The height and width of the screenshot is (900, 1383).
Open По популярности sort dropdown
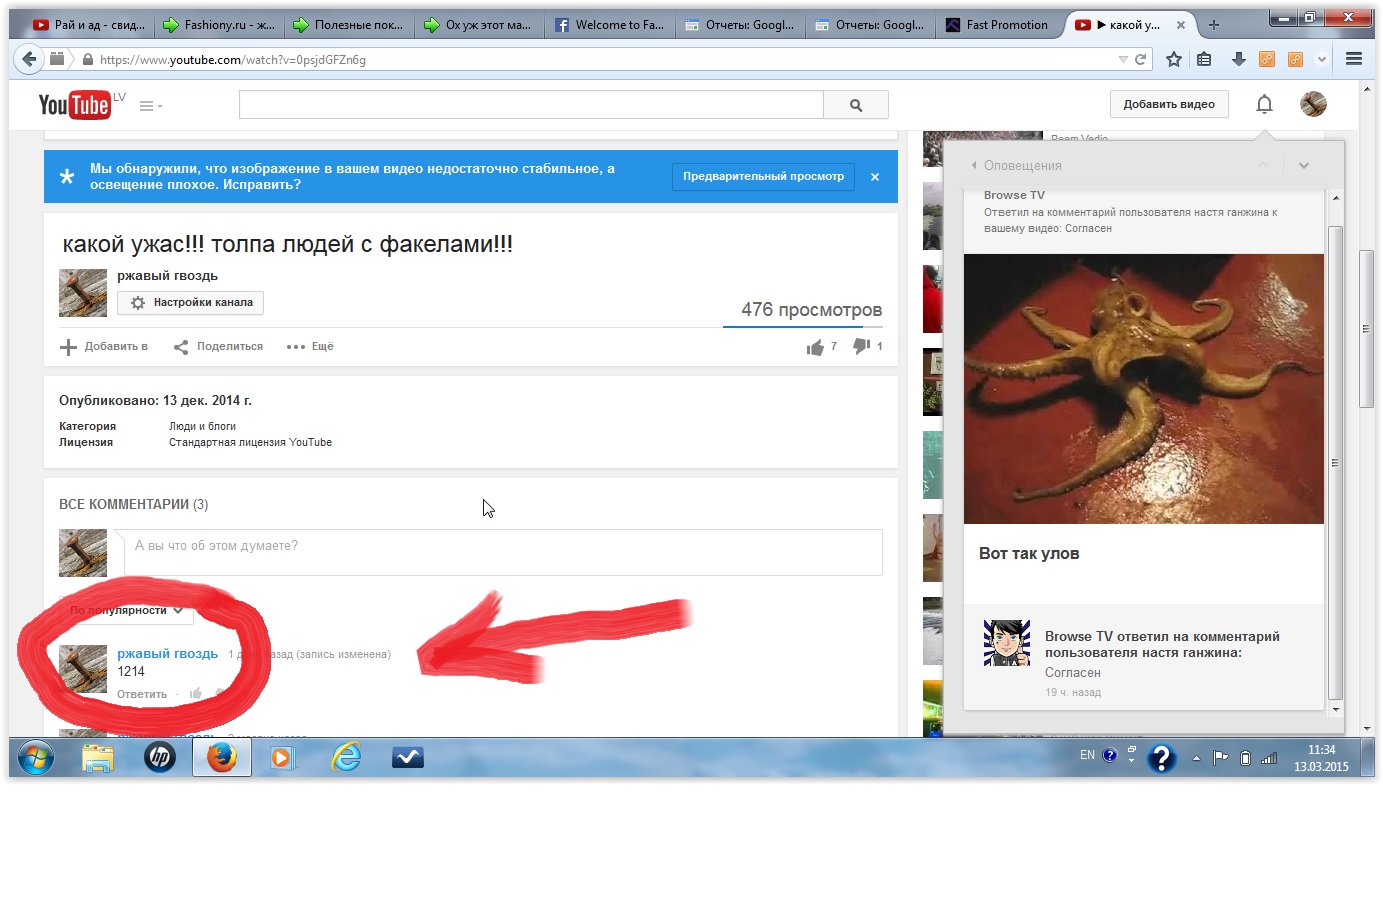[x=127, y=610]
